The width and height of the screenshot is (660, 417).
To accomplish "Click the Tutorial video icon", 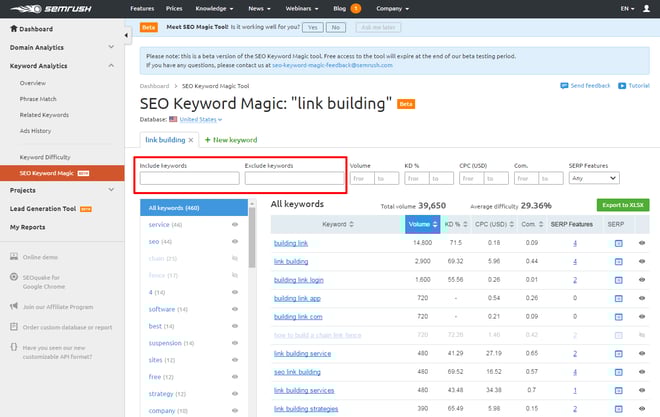I will (622, 86).
